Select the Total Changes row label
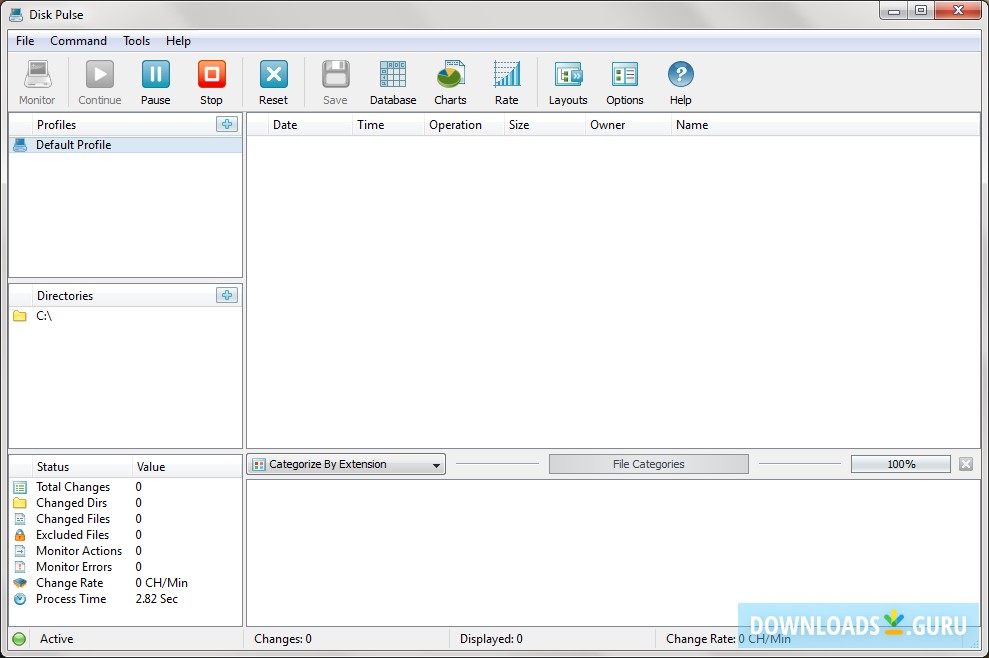 [73, 487]
